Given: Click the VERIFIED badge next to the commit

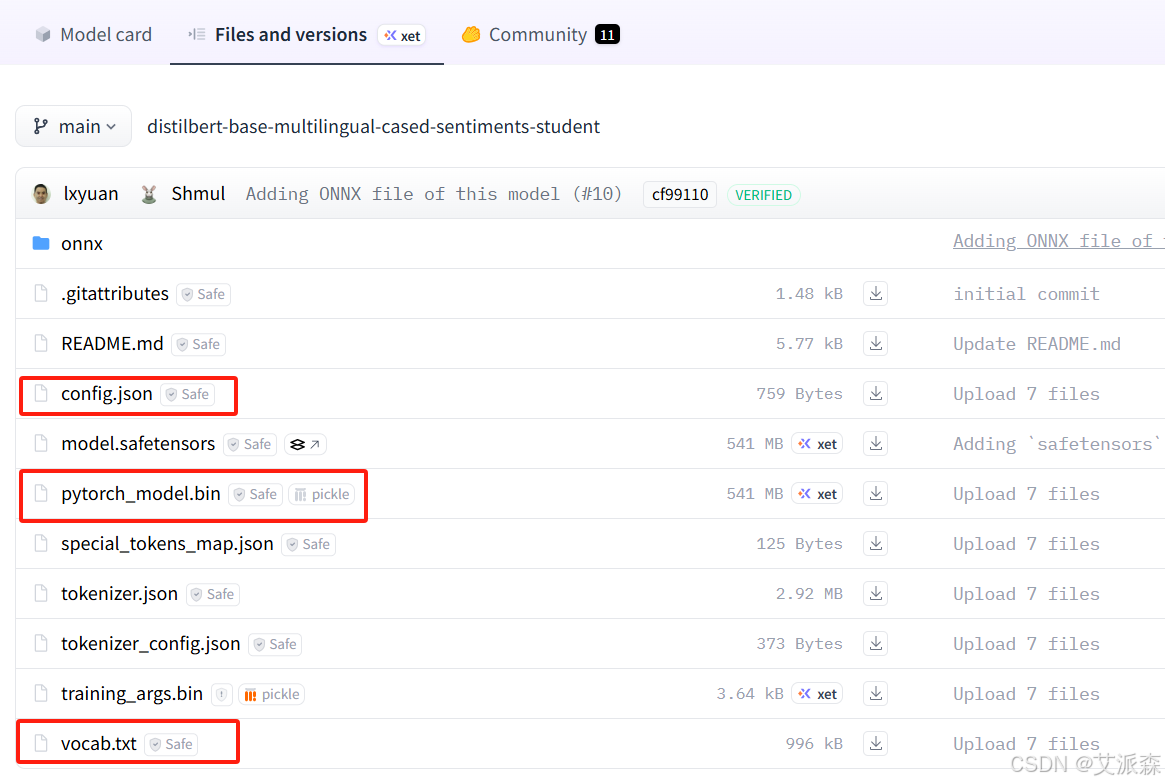Looking at the screenshot, I should click(763, 194).
